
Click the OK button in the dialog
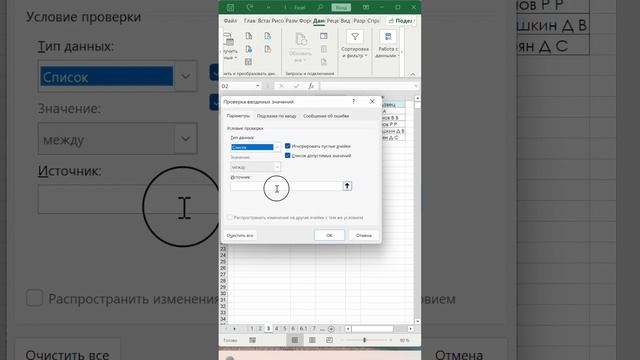329,235
